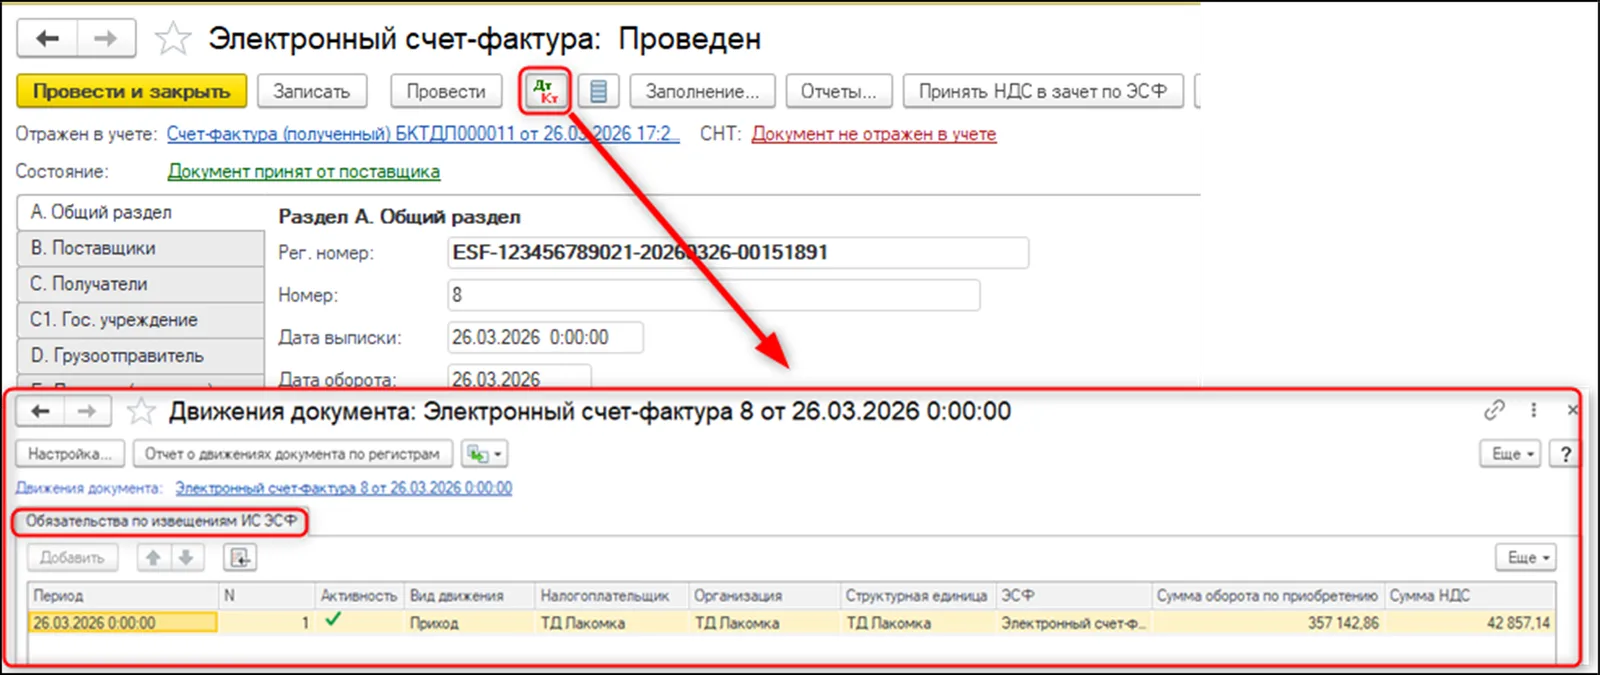Close the Движения документа window
Screen dimensions: 1600x675
[1572, 410]
